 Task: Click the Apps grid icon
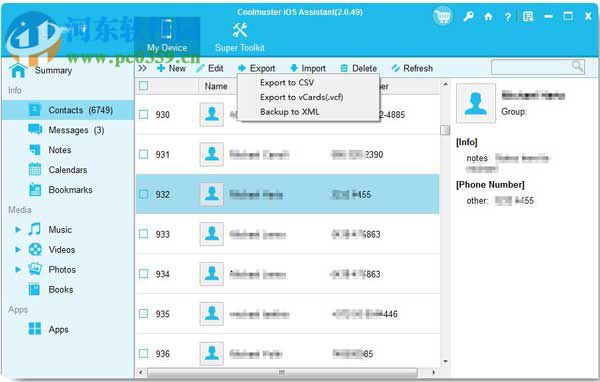point(35,329)
